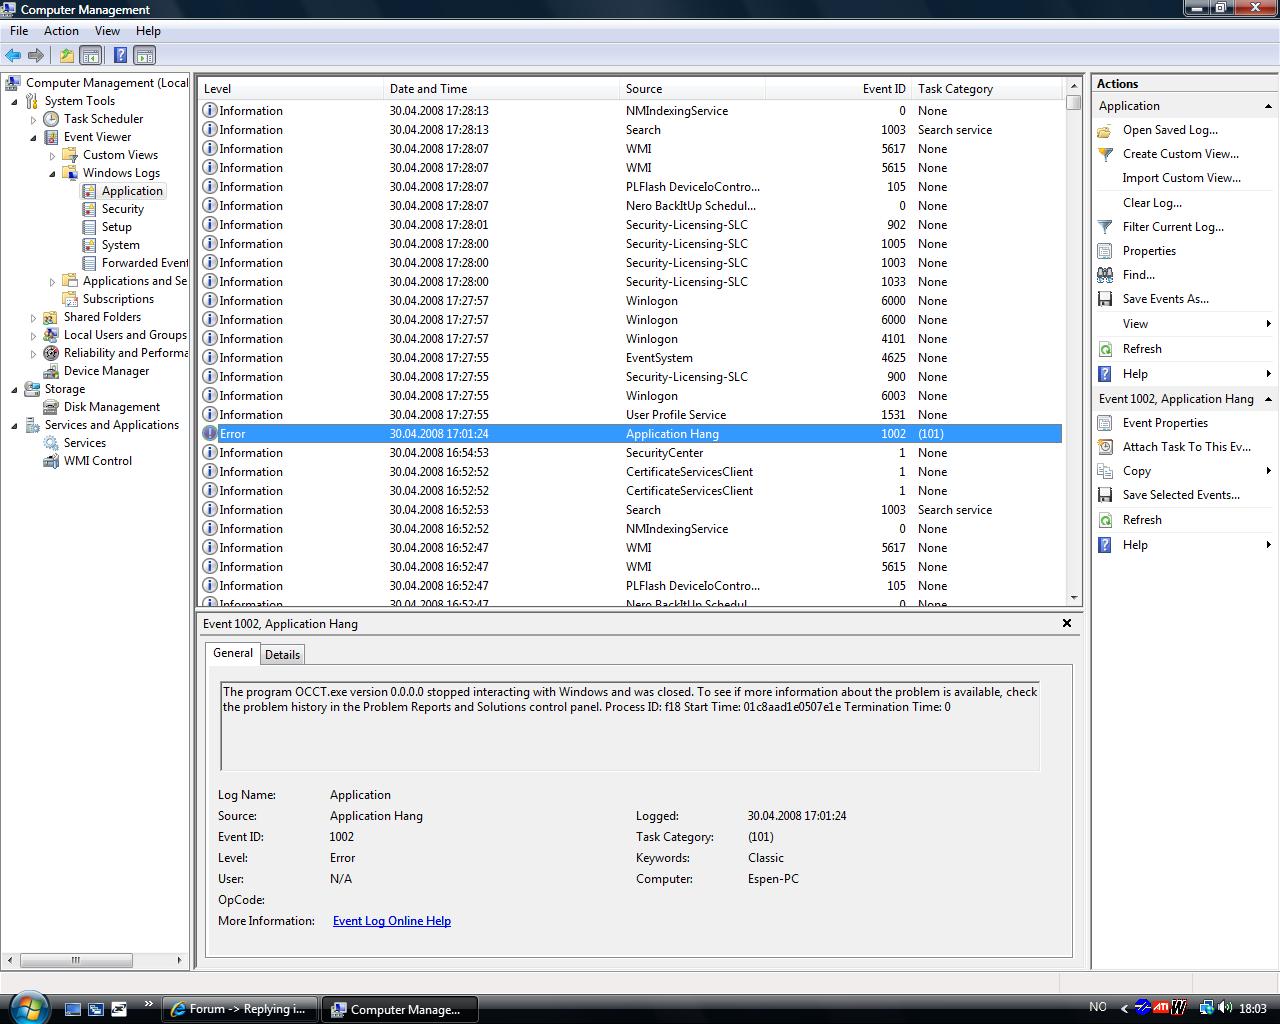
Task: Switch to the Details tab
Action: click(282, 654)
